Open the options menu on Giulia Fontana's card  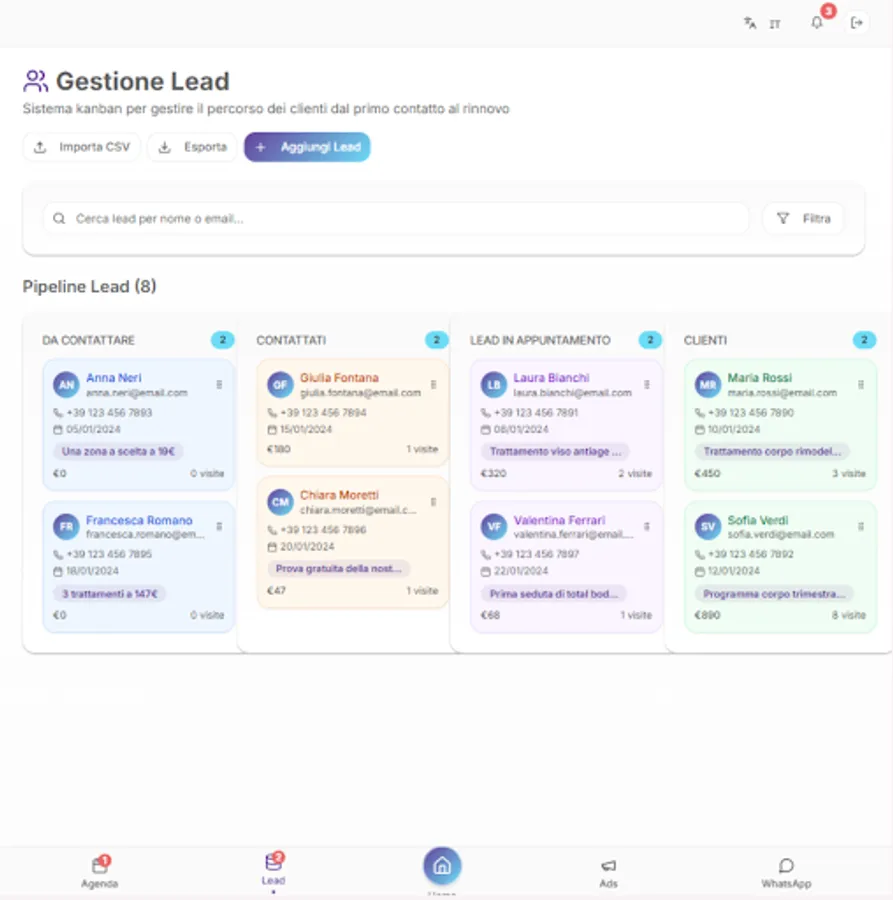pyautogui.click(x=433, y=384)
